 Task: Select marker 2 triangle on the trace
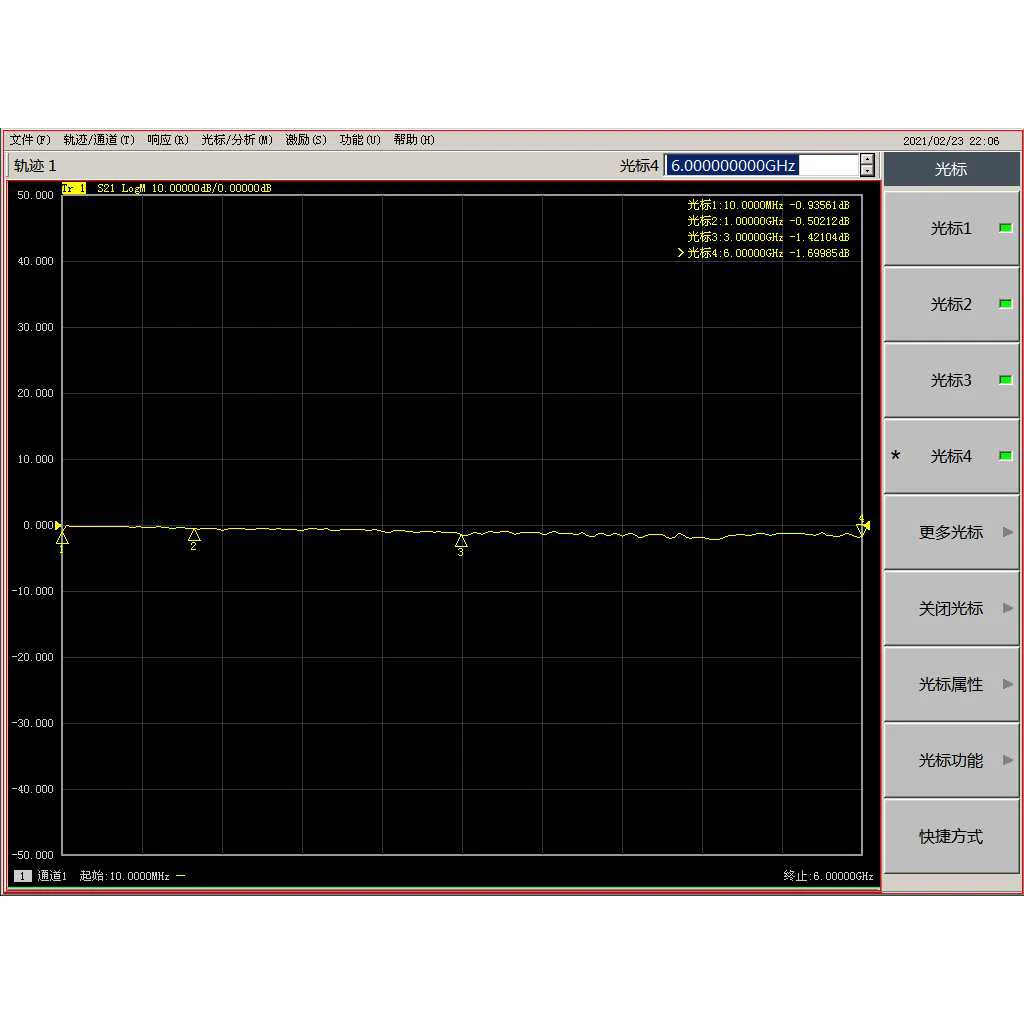(x=194, y=535)
